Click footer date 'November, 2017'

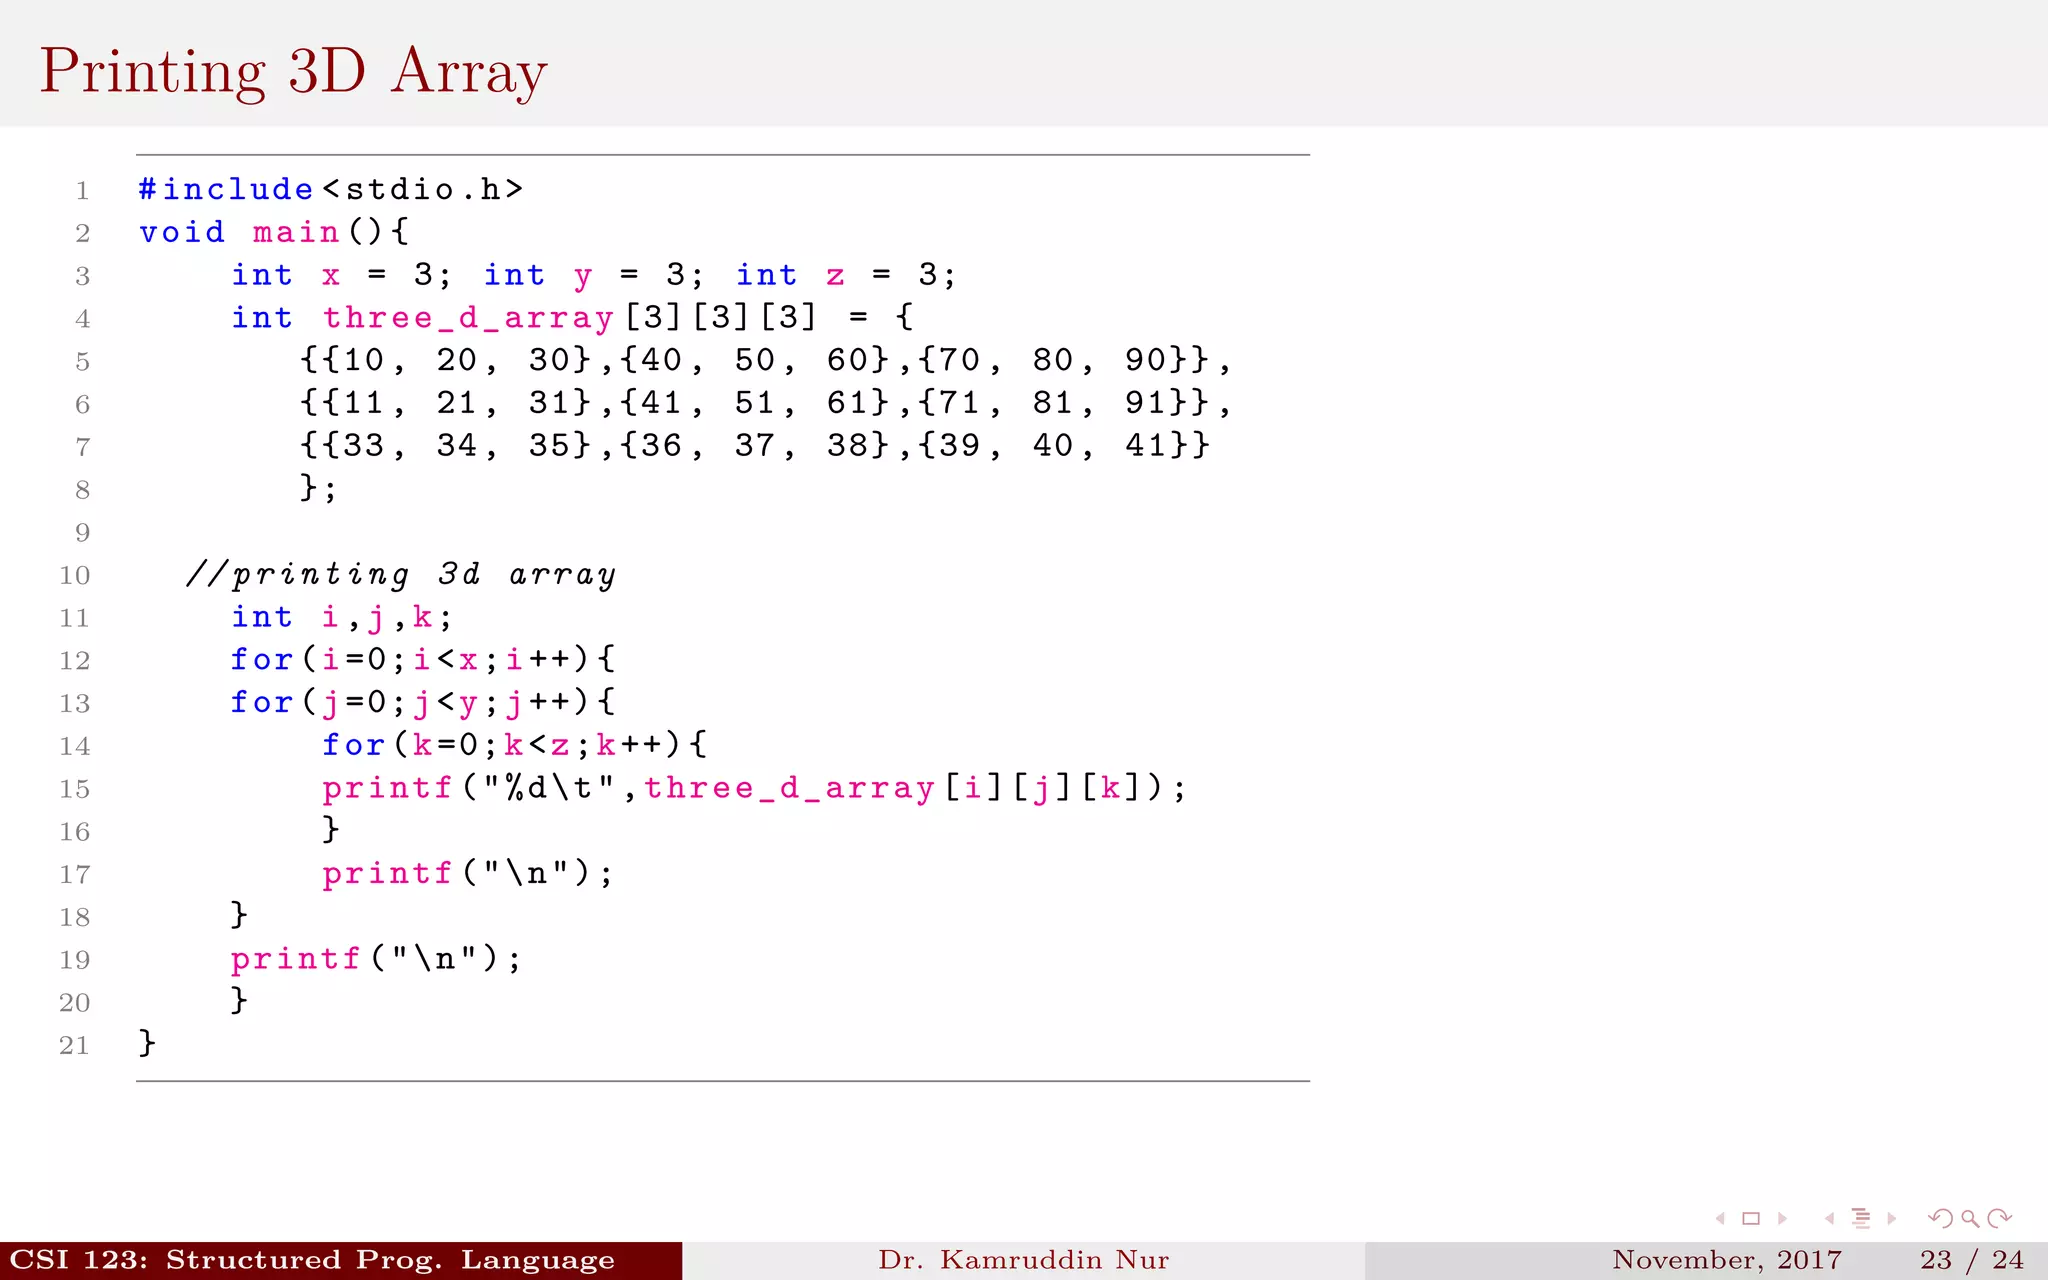tap(1727, 1260)
